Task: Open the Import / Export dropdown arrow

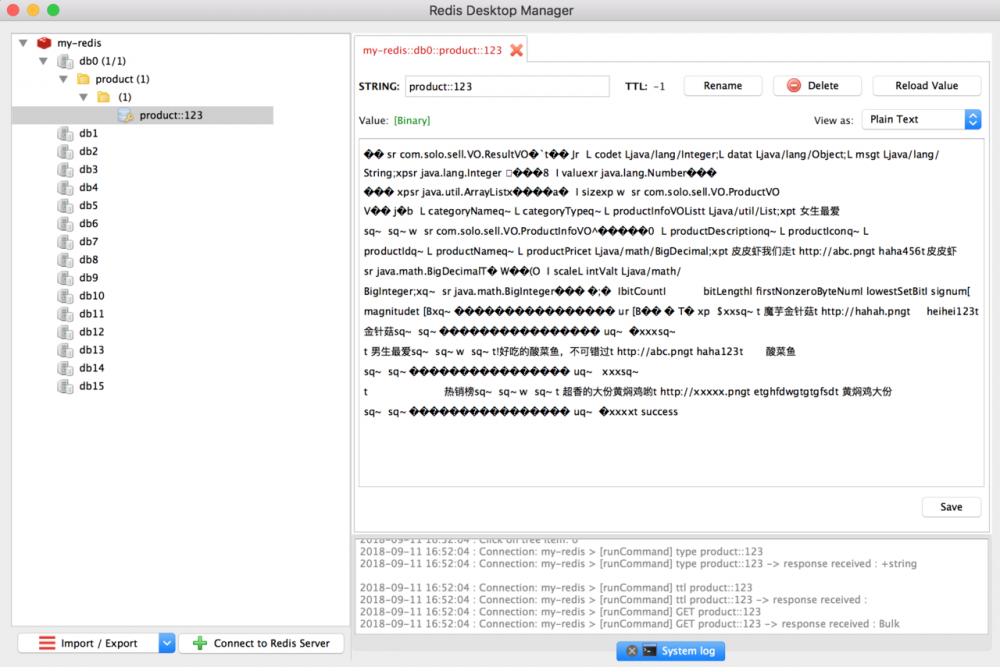Action: click(166, 642)
